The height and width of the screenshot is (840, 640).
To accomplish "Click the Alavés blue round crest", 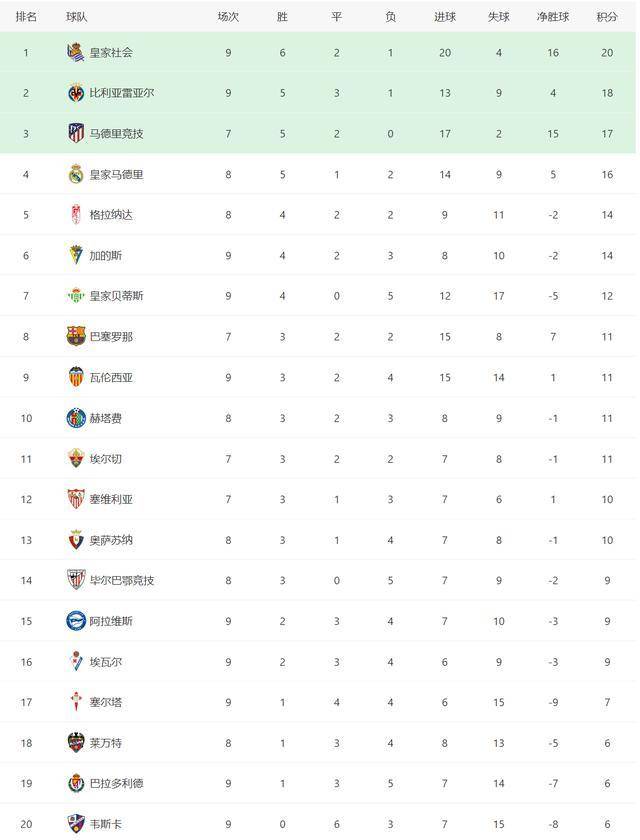I will point(76,621).
